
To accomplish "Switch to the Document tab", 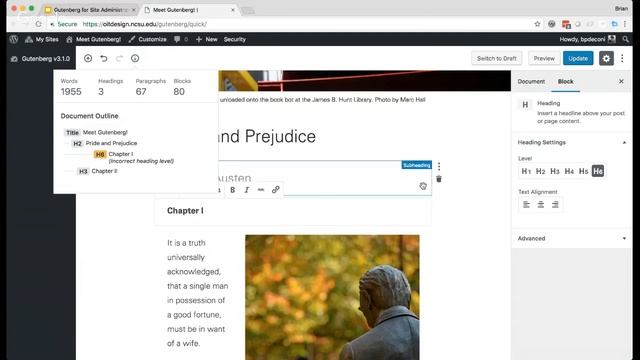I will pyautogui.click(x=531, y=81).
